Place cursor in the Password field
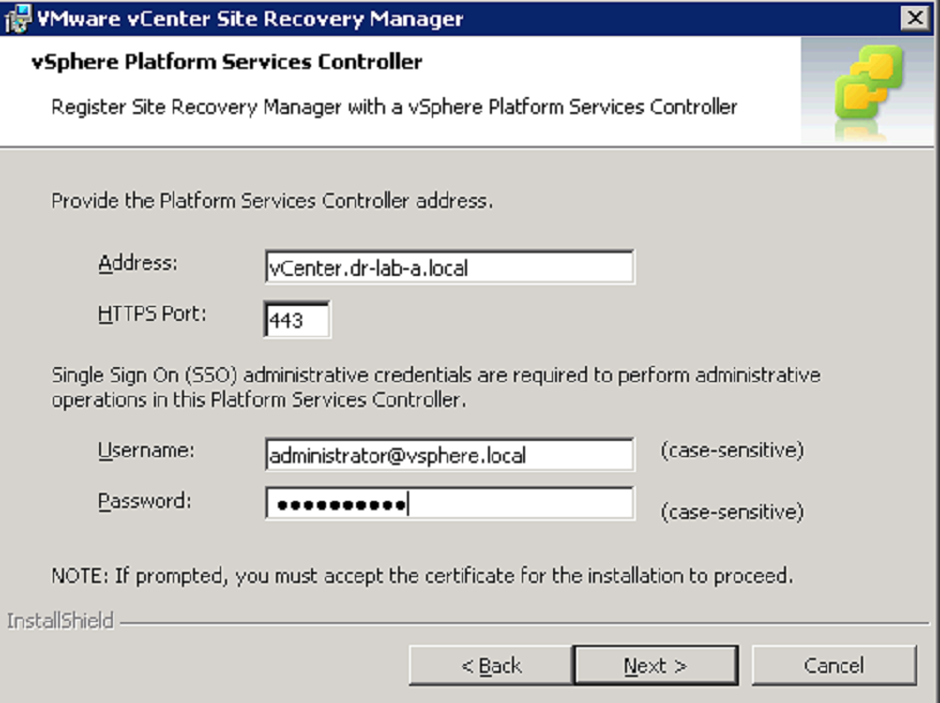940x703 pixels. point(450,503)
